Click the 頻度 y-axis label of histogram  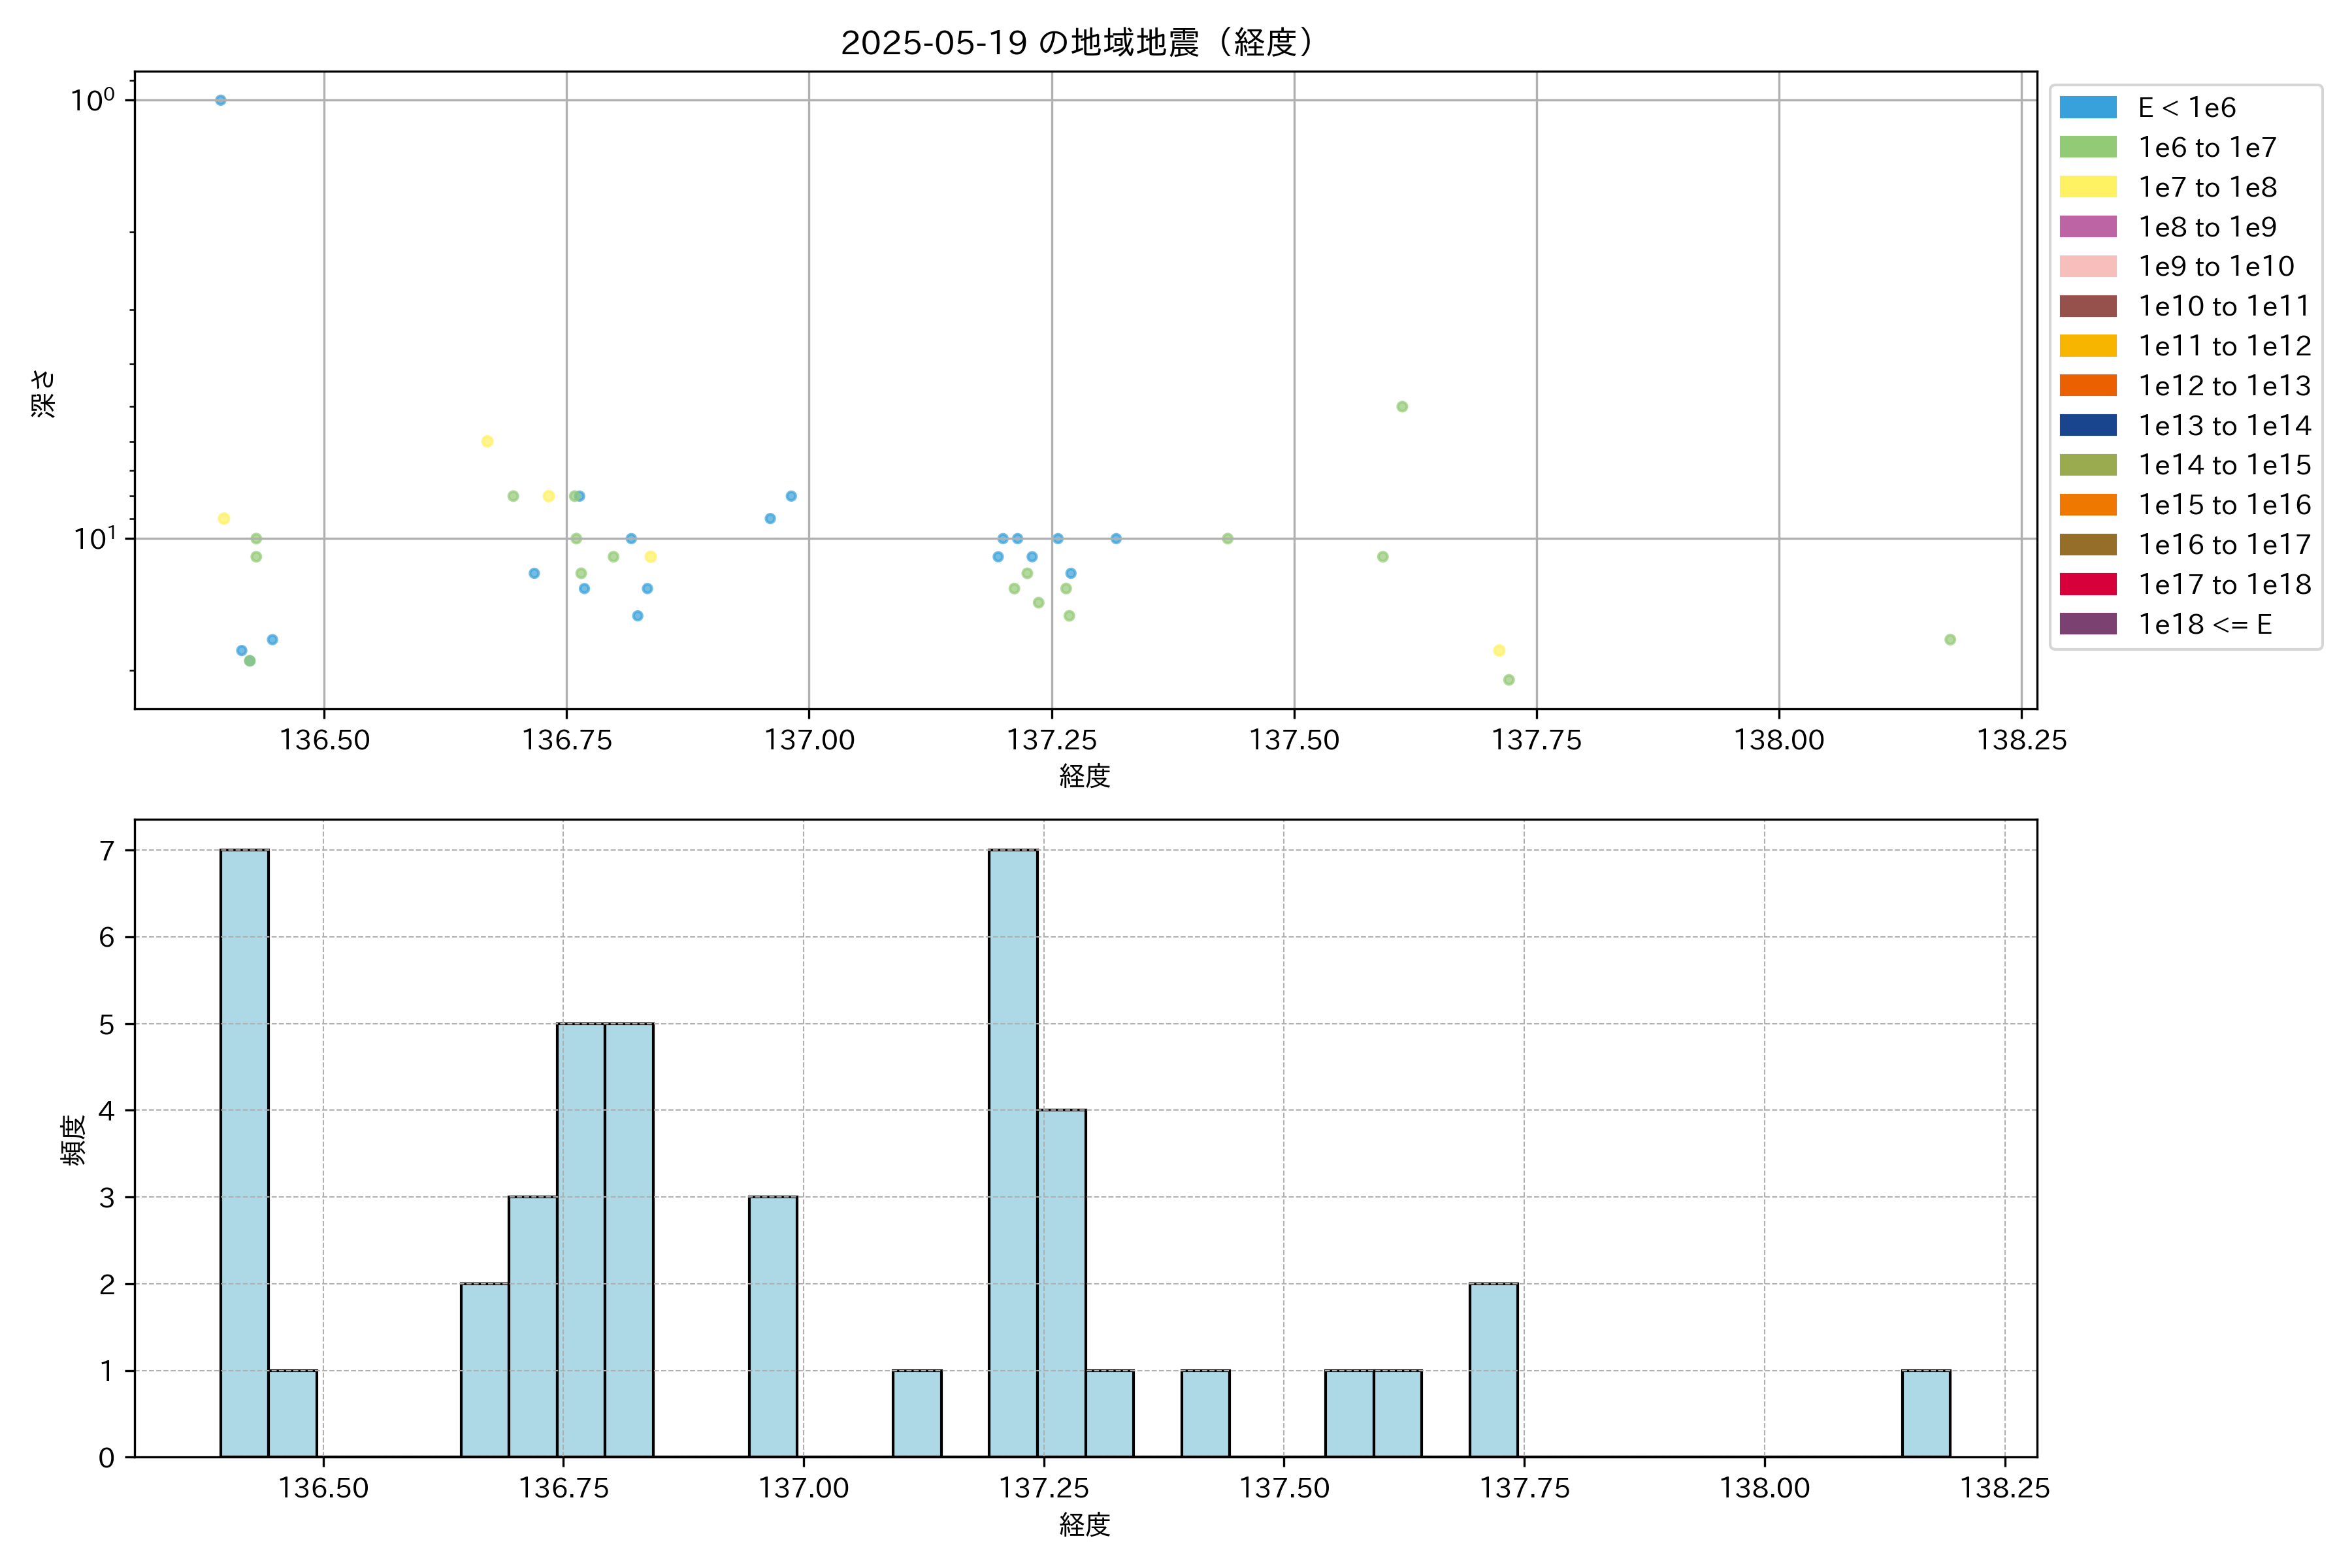pyautogui.click(x=74, y=1140)
